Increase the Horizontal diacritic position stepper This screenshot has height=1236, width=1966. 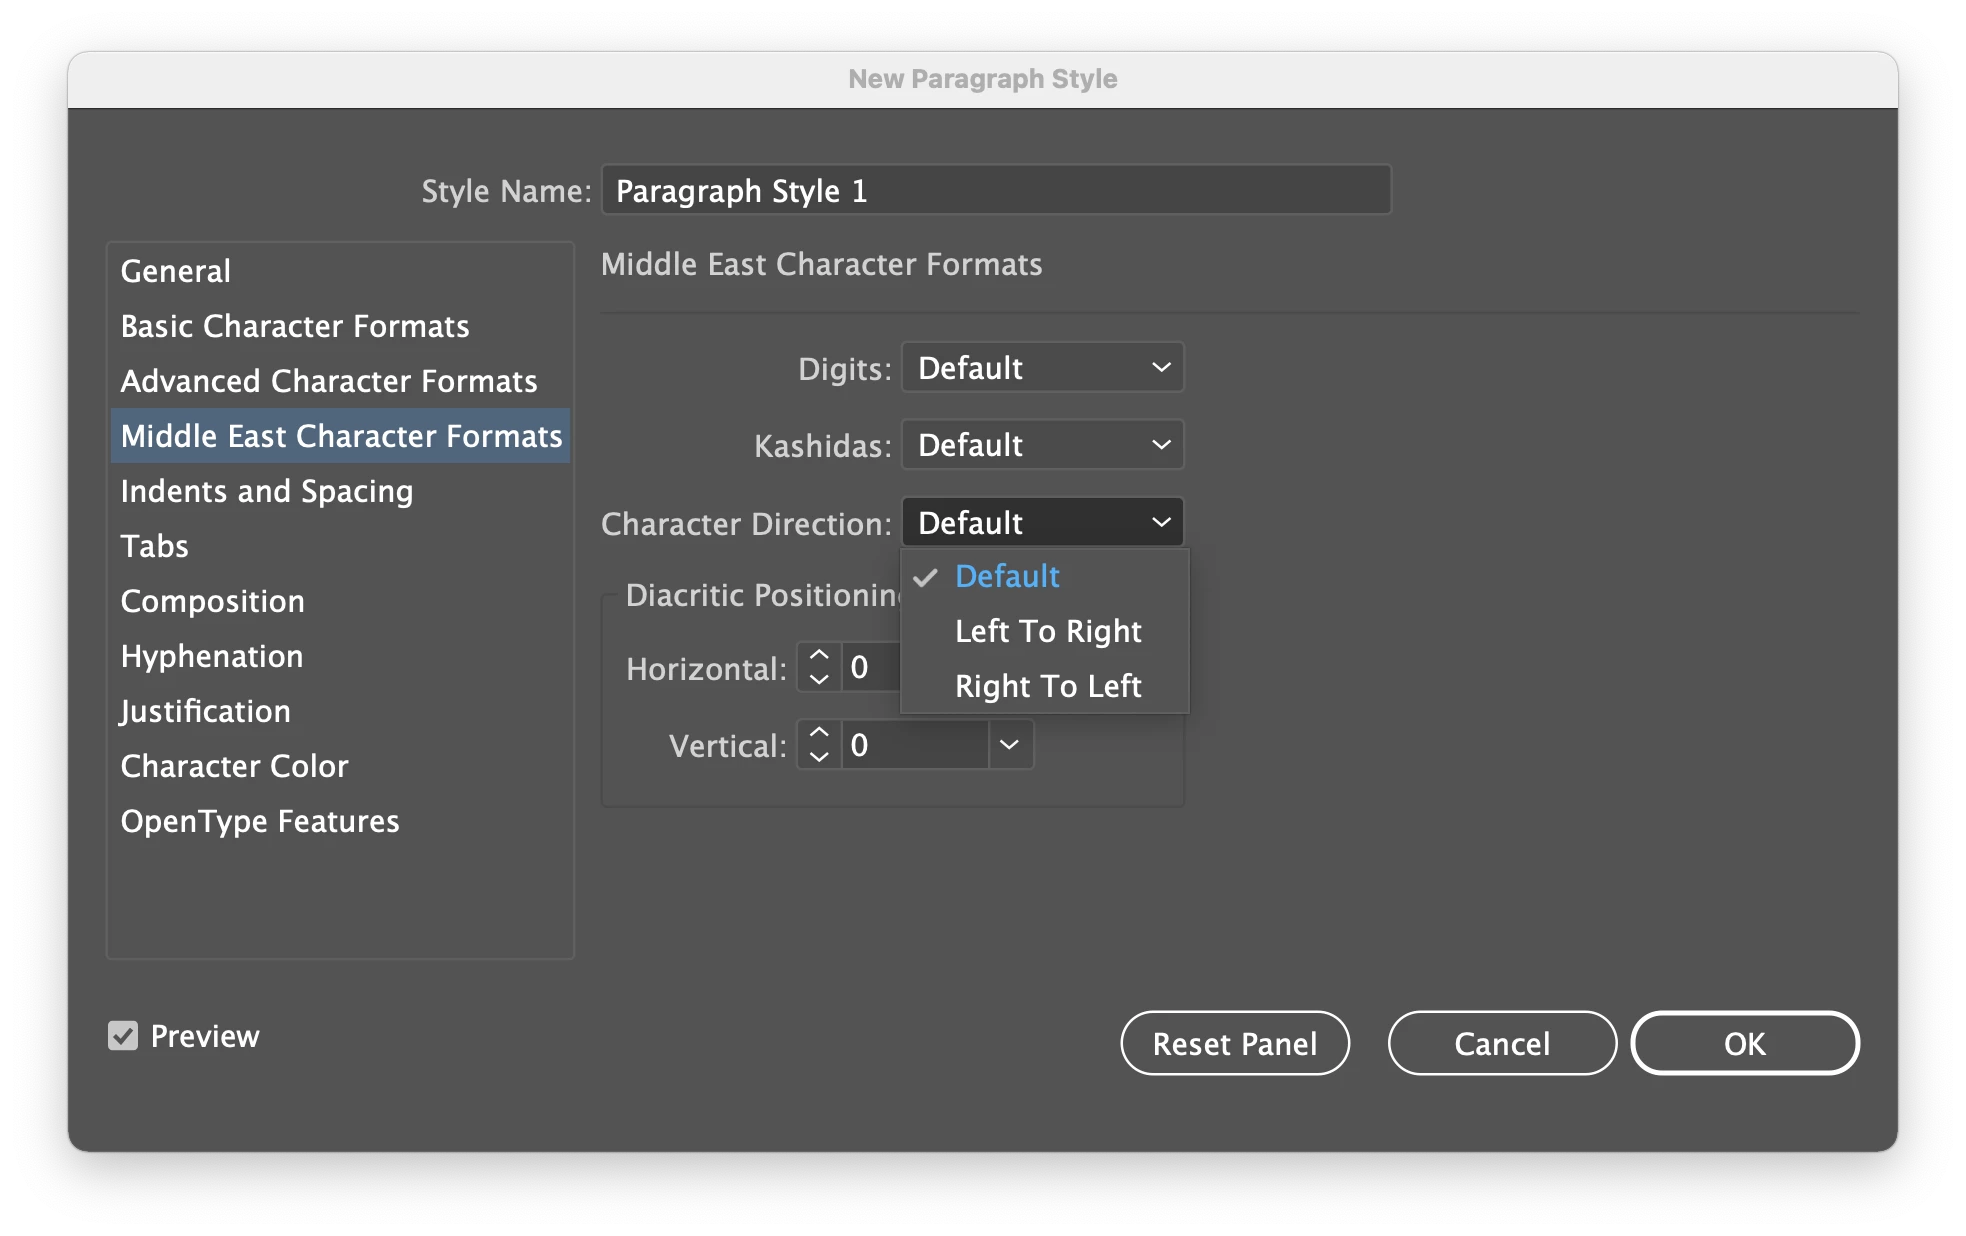(819, 655)
